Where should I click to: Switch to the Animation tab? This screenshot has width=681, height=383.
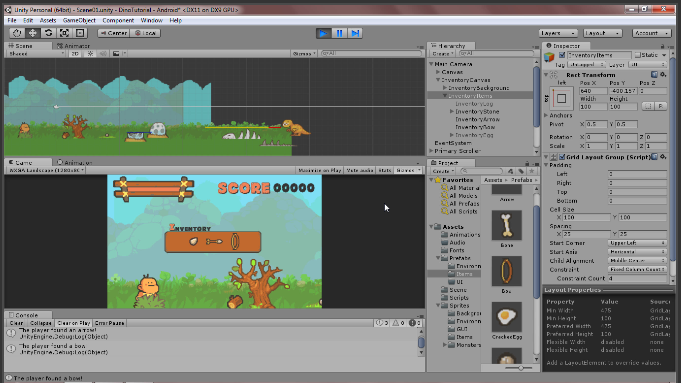coord(75,162)
